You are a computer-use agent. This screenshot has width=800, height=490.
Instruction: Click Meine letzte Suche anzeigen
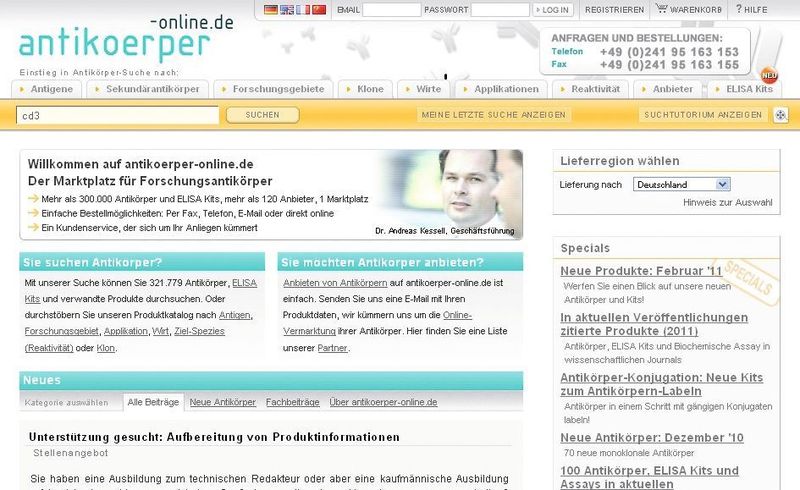(x=493, y=115)
